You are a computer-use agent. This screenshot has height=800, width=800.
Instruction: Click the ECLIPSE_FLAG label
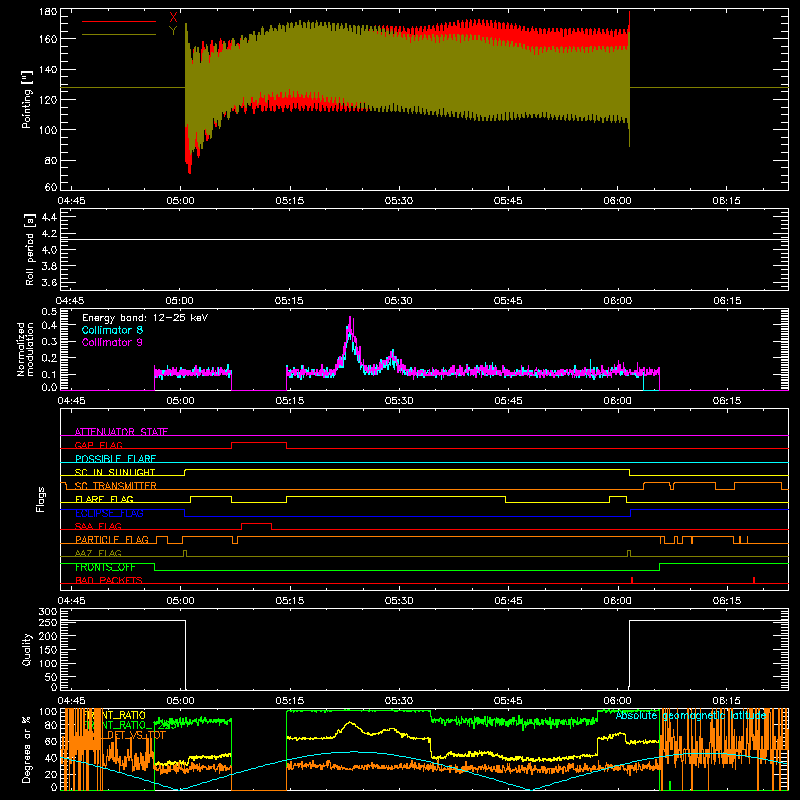tap(109, 513)
